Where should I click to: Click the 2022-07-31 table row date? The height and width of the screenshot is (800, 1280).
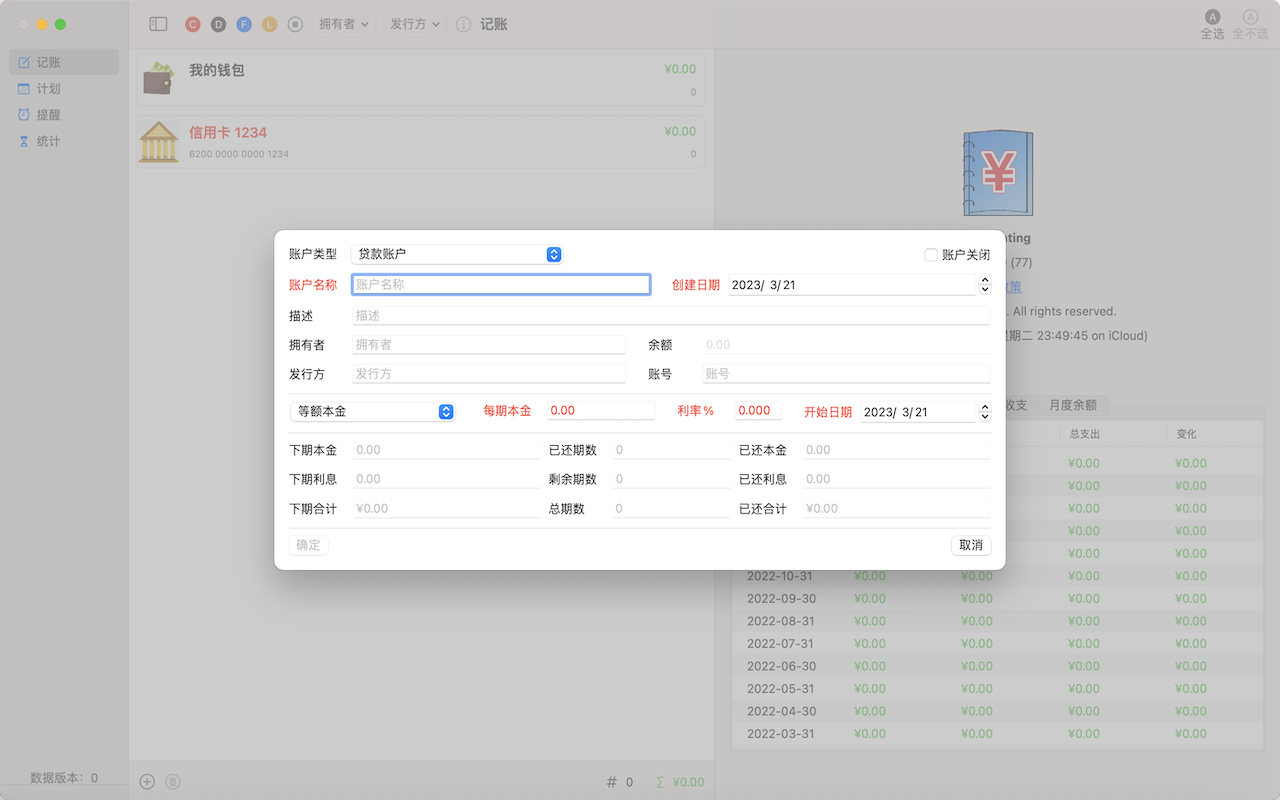click(781, 644)
